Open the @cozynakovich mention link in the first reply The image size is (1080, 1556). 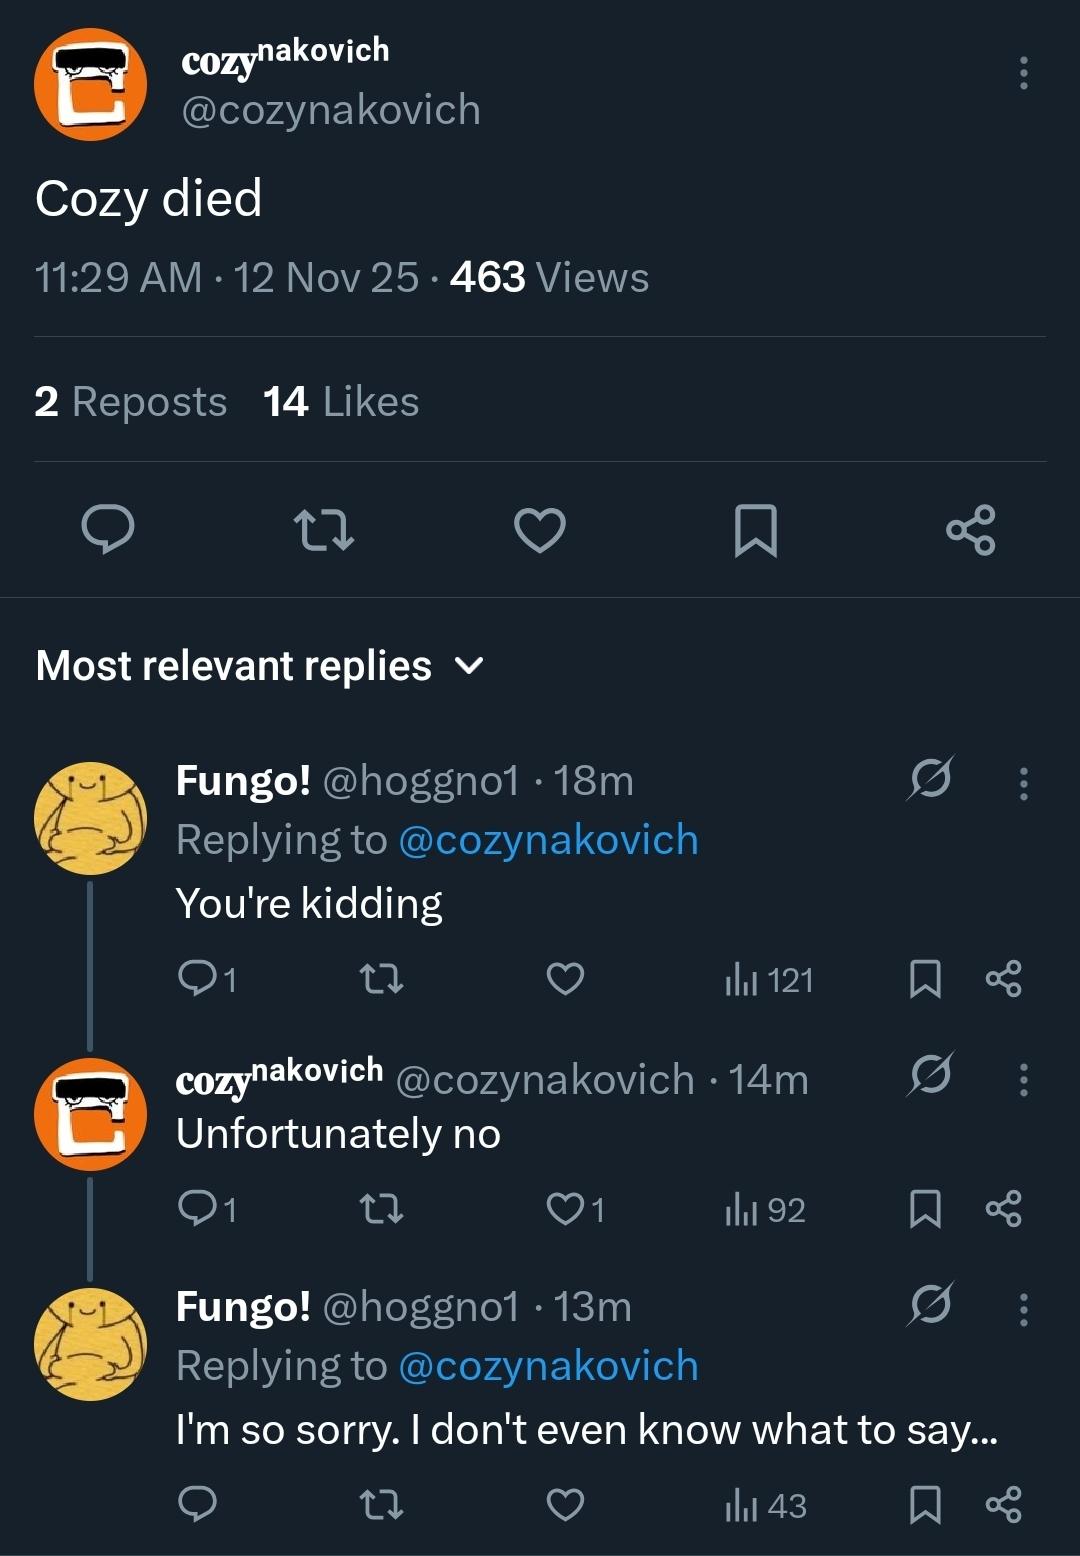coord(548,840)
